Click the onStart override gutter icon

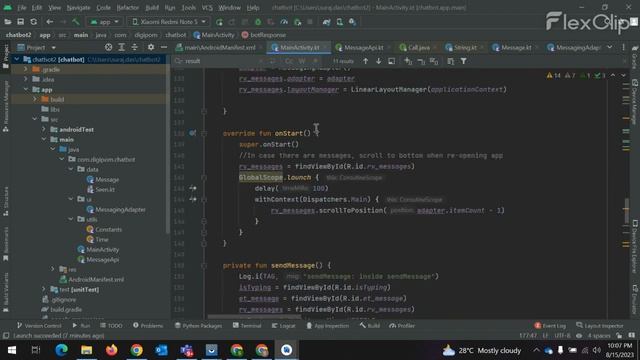tap(193, 133)
